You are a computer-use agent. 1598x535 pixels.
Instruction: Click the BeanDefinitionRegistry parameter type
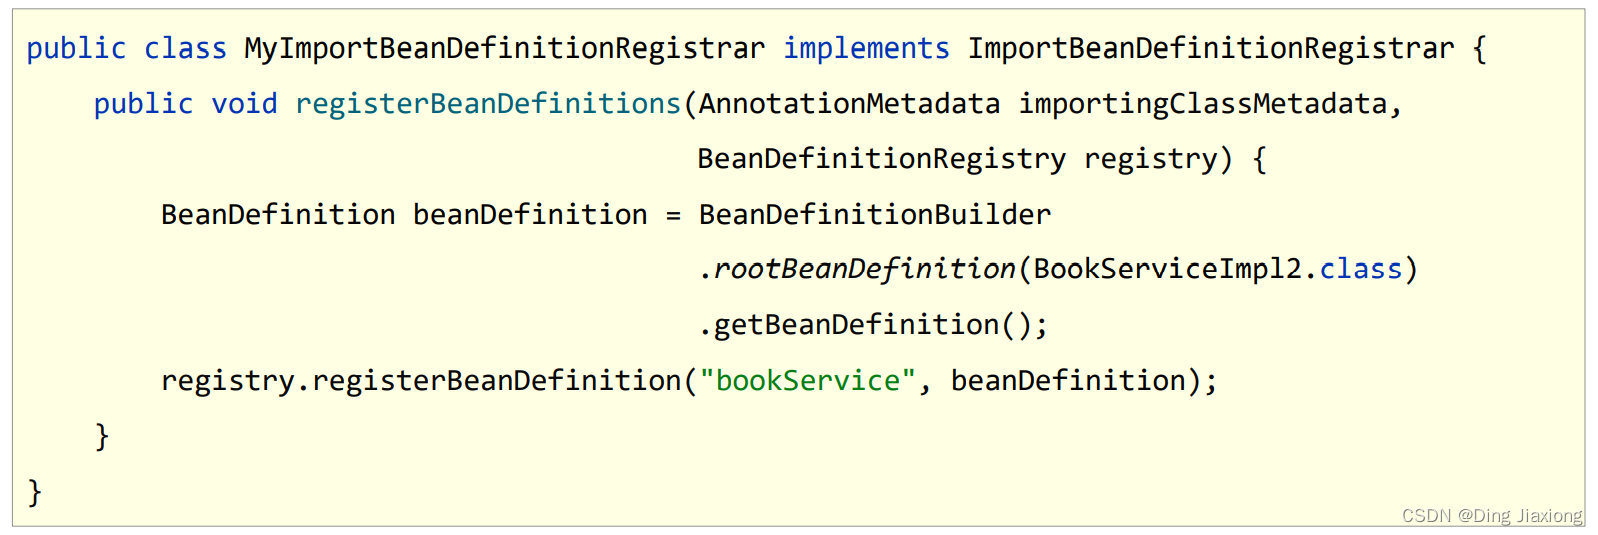point(881,159)
